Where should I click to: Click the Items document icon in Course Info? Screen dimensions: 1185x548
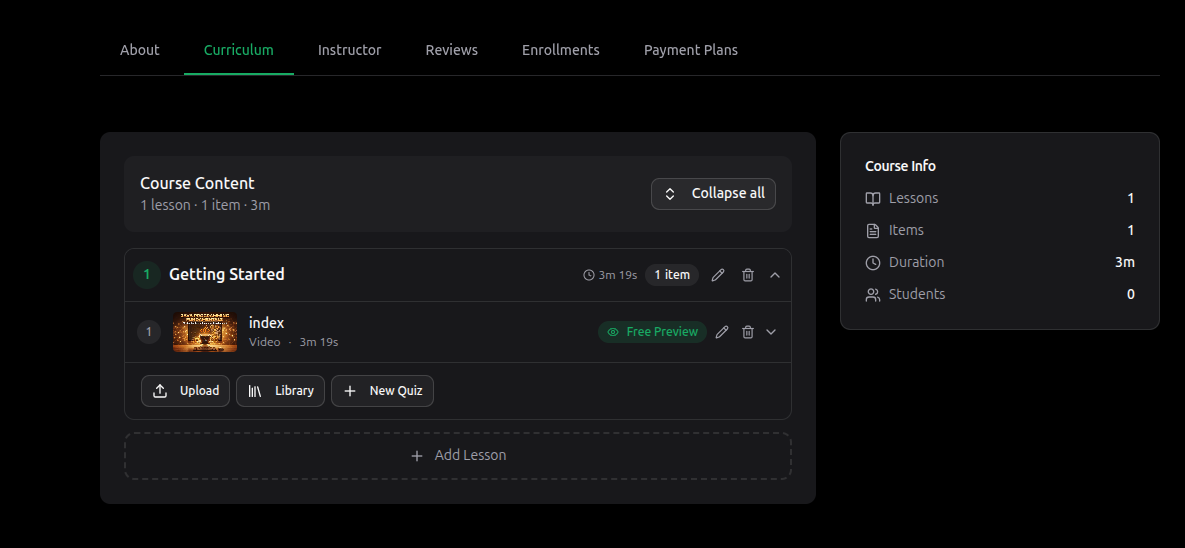tap(873, 230)
